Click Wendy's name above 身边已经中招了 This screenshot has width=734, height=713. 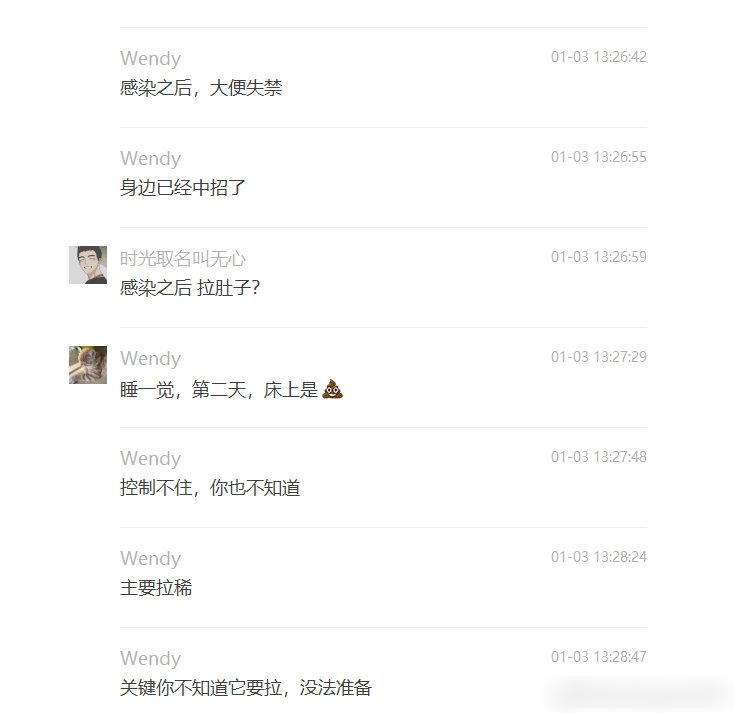(x=150, y=158)
